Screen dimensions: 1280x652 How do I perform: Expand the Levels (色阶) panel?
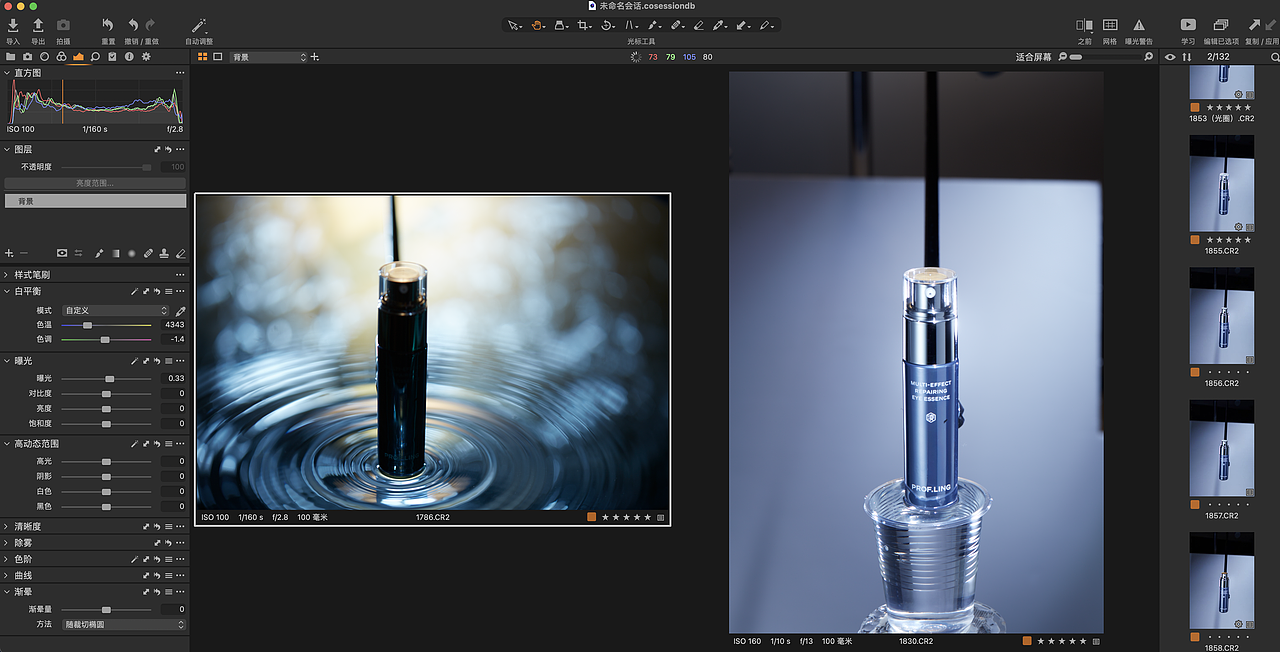(8, 559)
